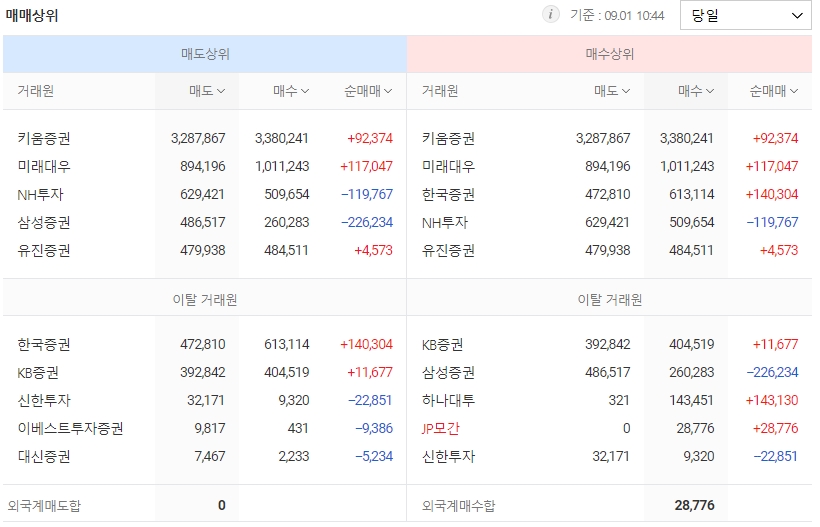Select 유진증권 row in 매도상위 list

coord(205,250)
